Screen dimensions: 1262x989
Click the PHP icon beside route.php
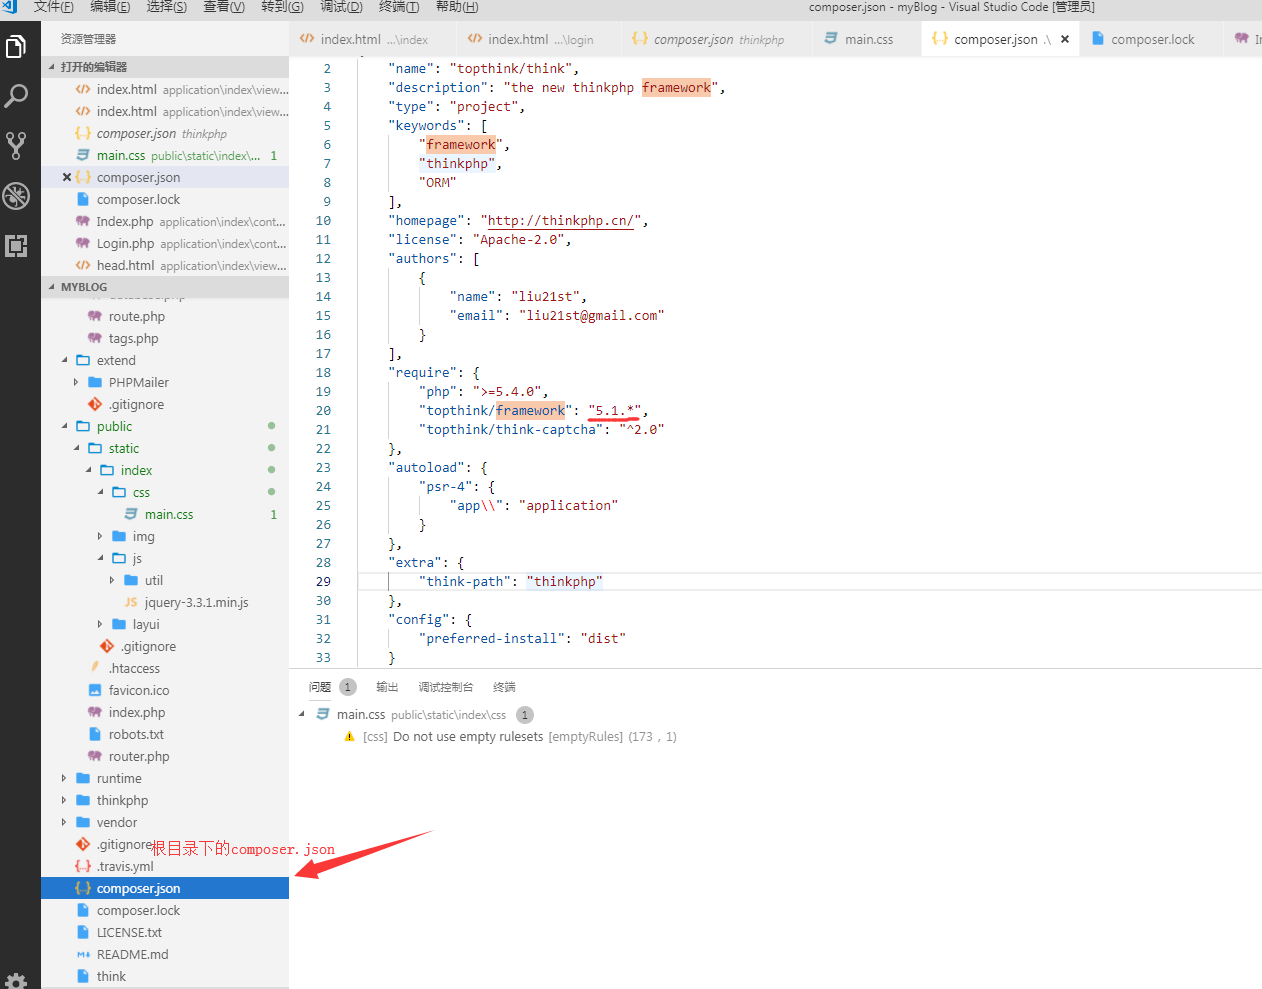pos(95,316)
